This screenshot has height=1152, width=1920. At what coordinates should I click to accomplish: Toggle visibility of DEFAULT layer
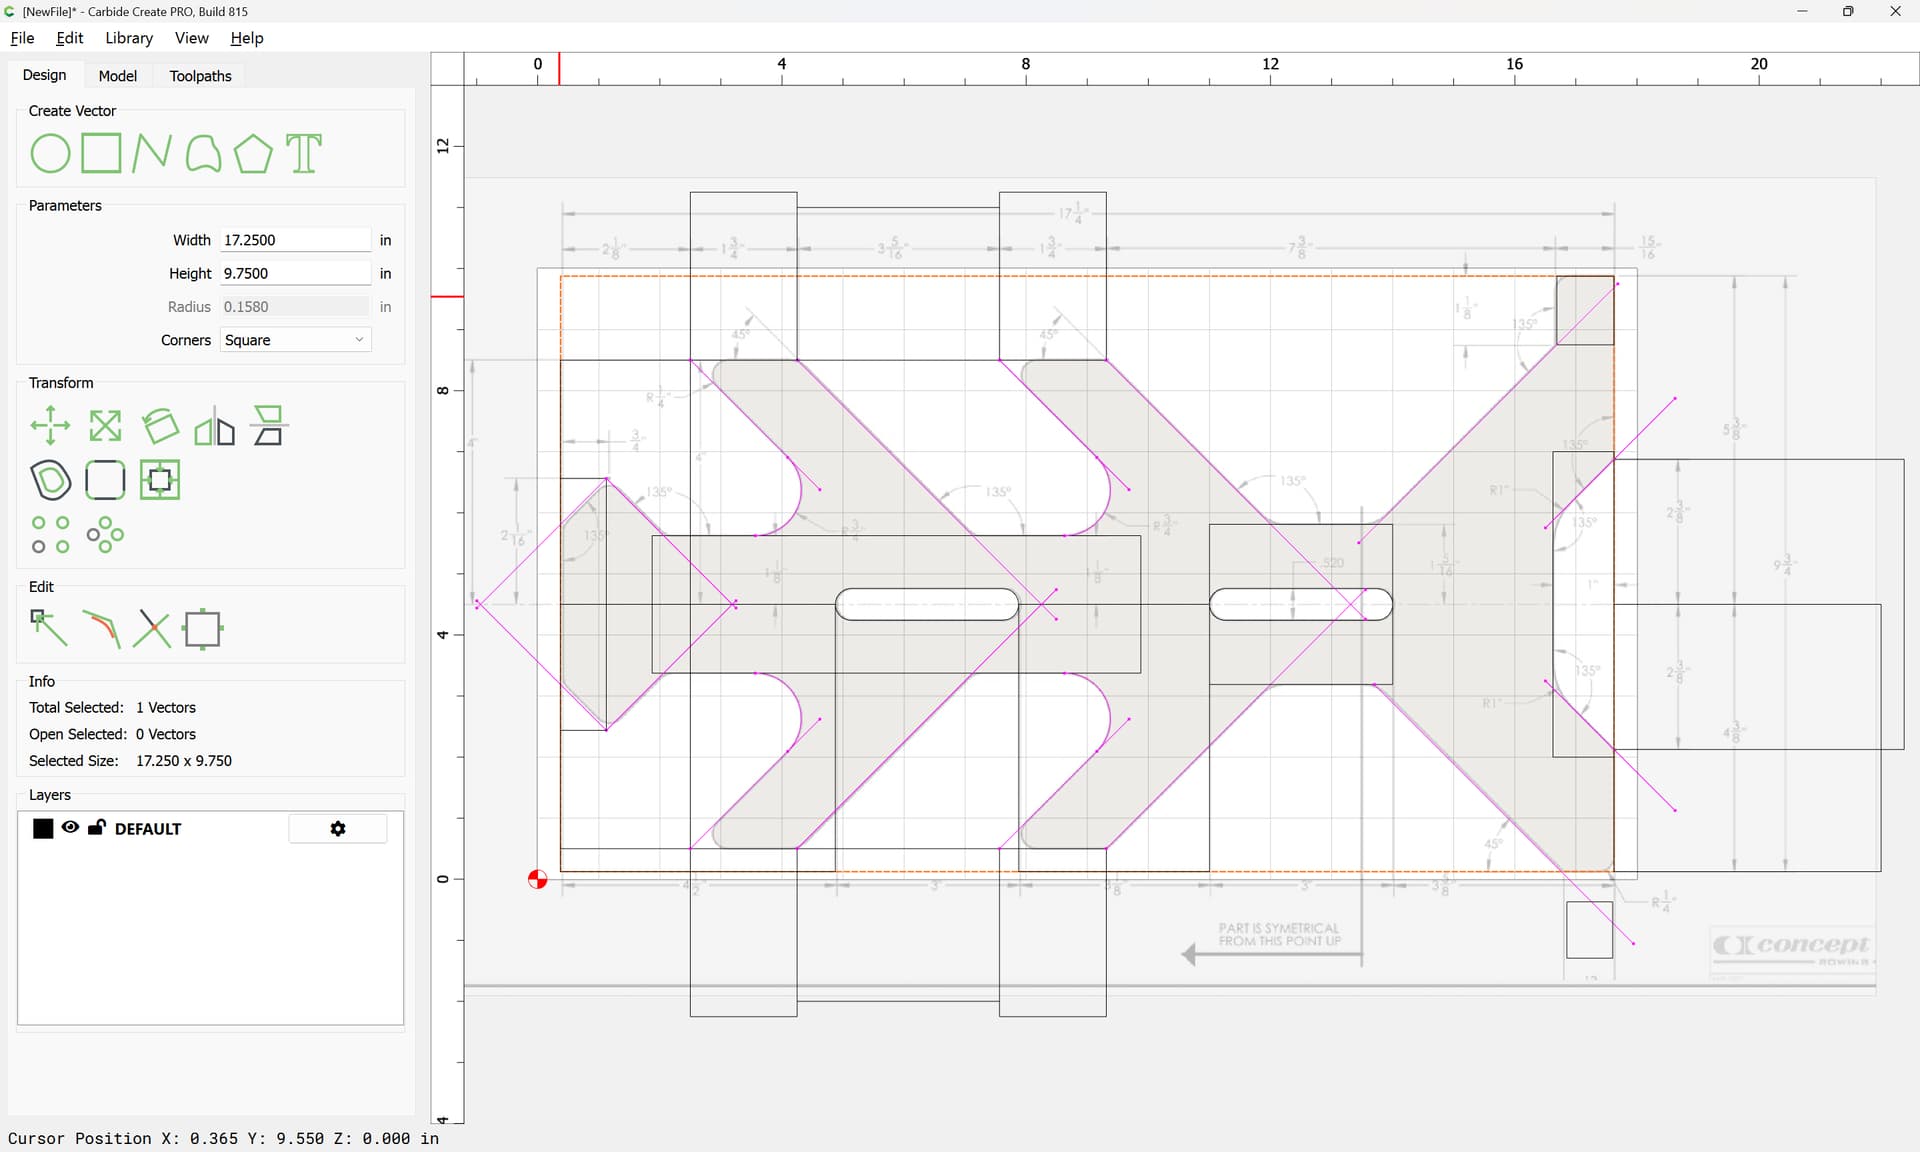point(70,827)
